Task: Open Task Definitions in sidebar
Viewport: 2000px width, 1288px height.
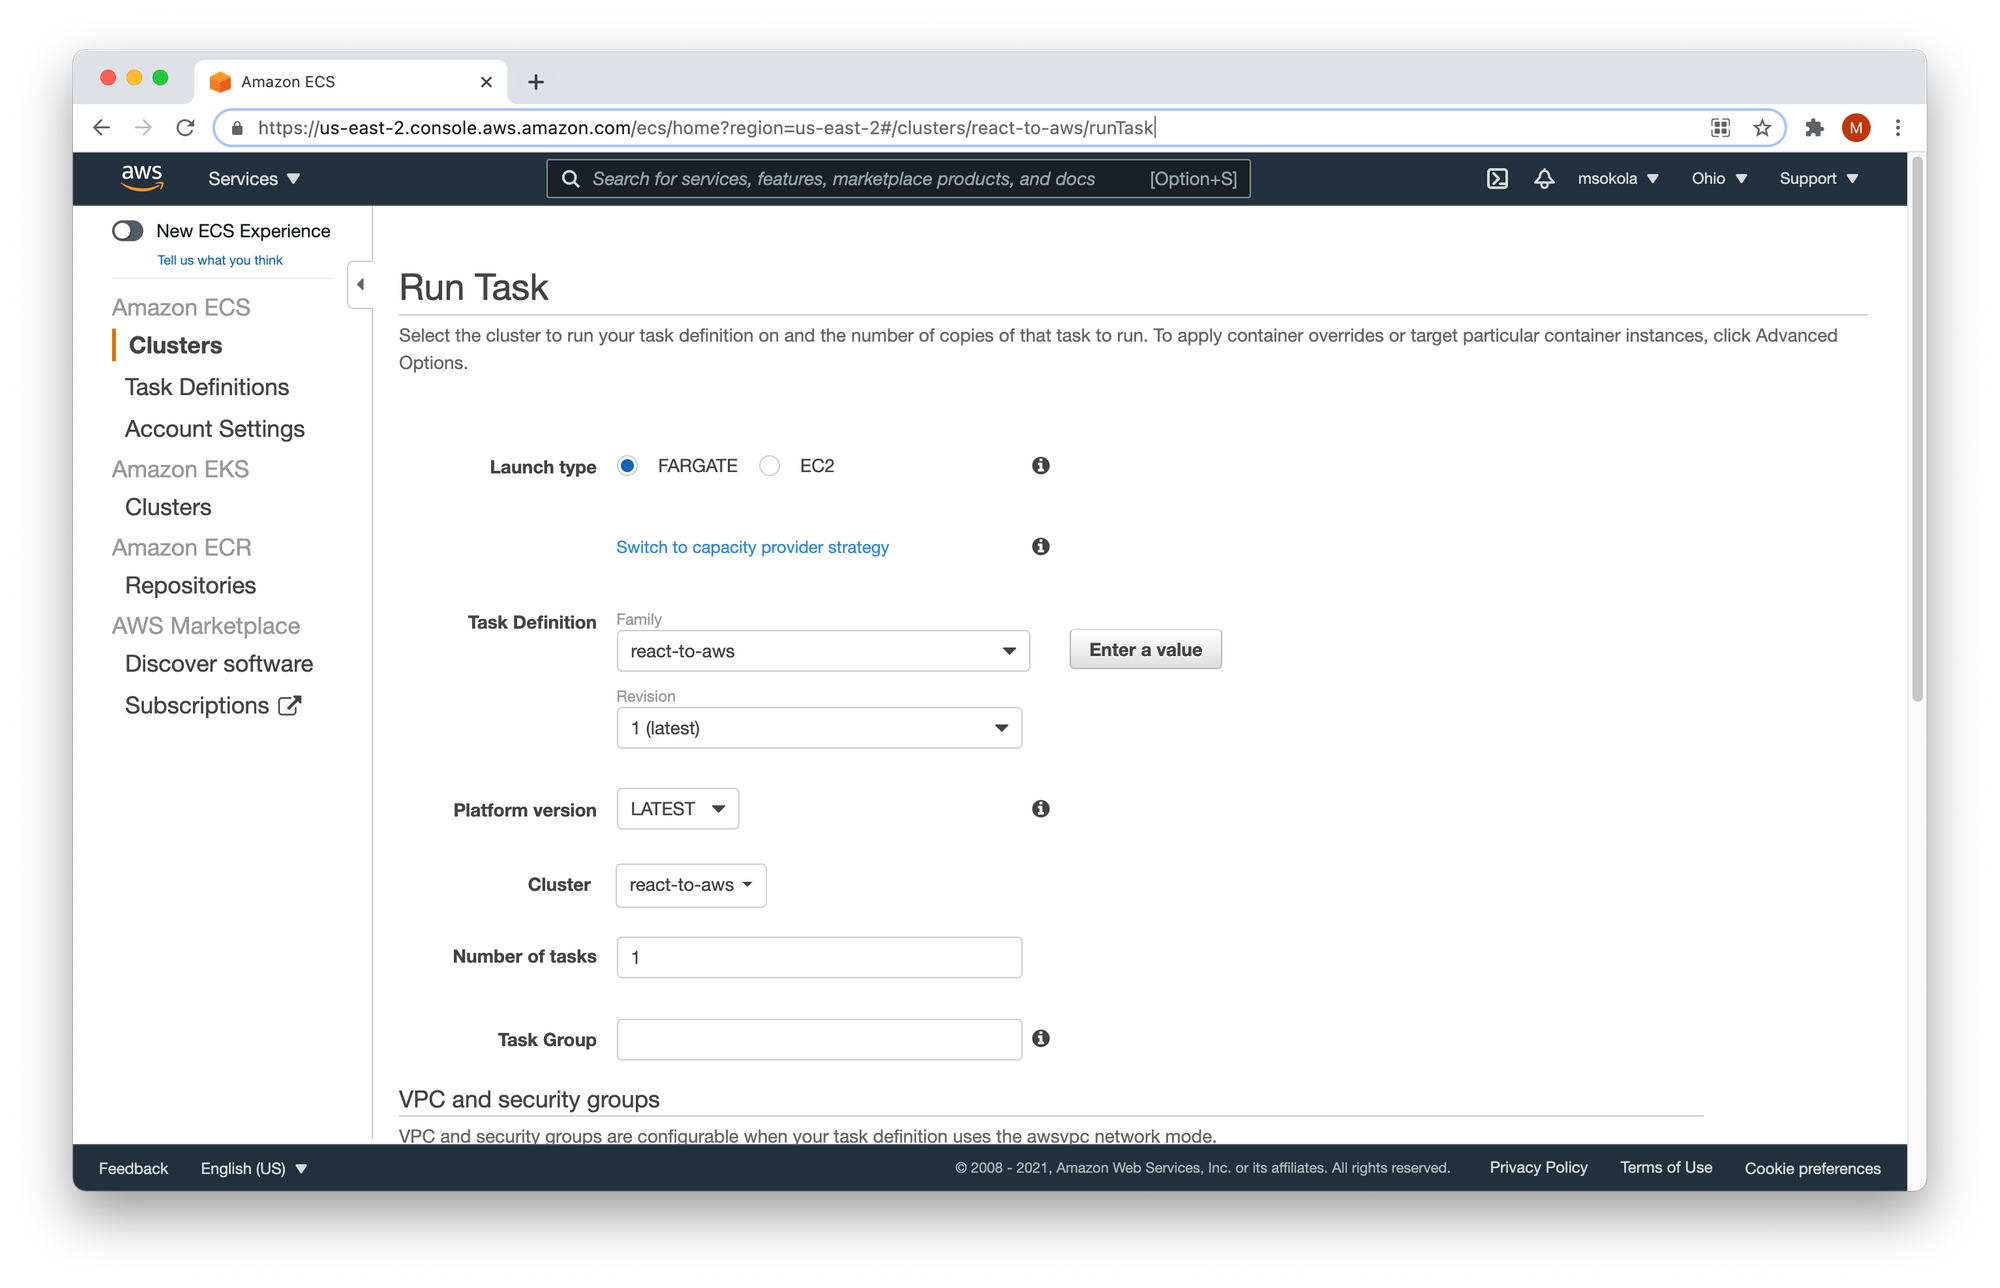Action: tap(208, 385)
